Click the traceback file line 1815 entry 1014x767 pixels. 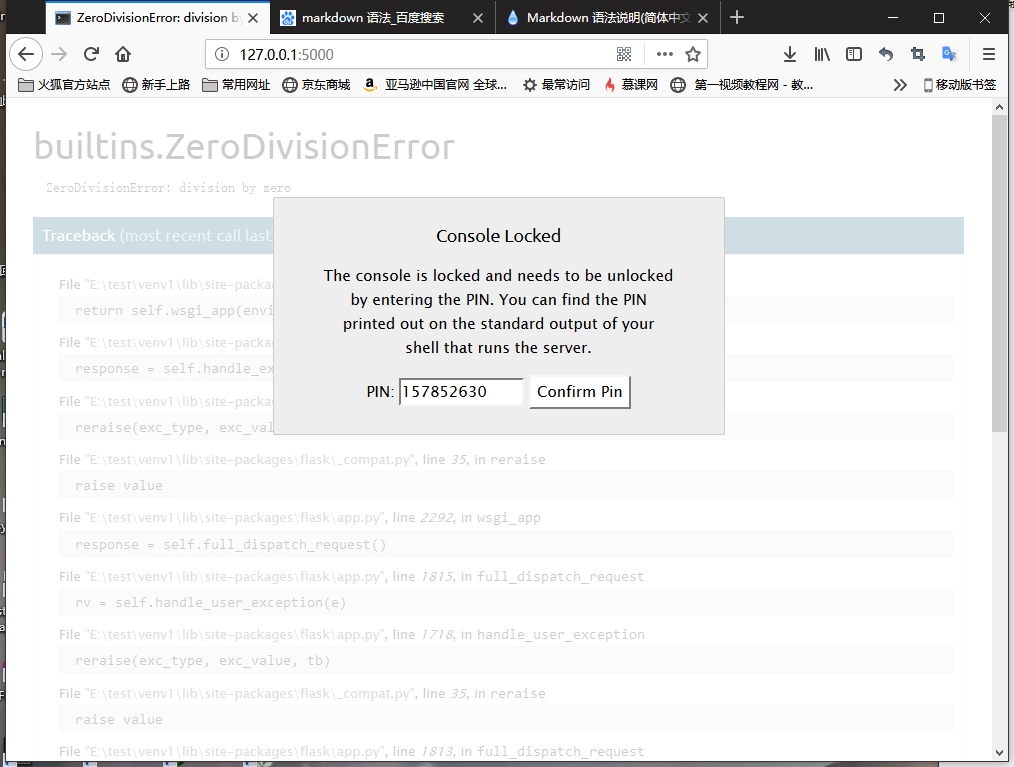[351, 576]
